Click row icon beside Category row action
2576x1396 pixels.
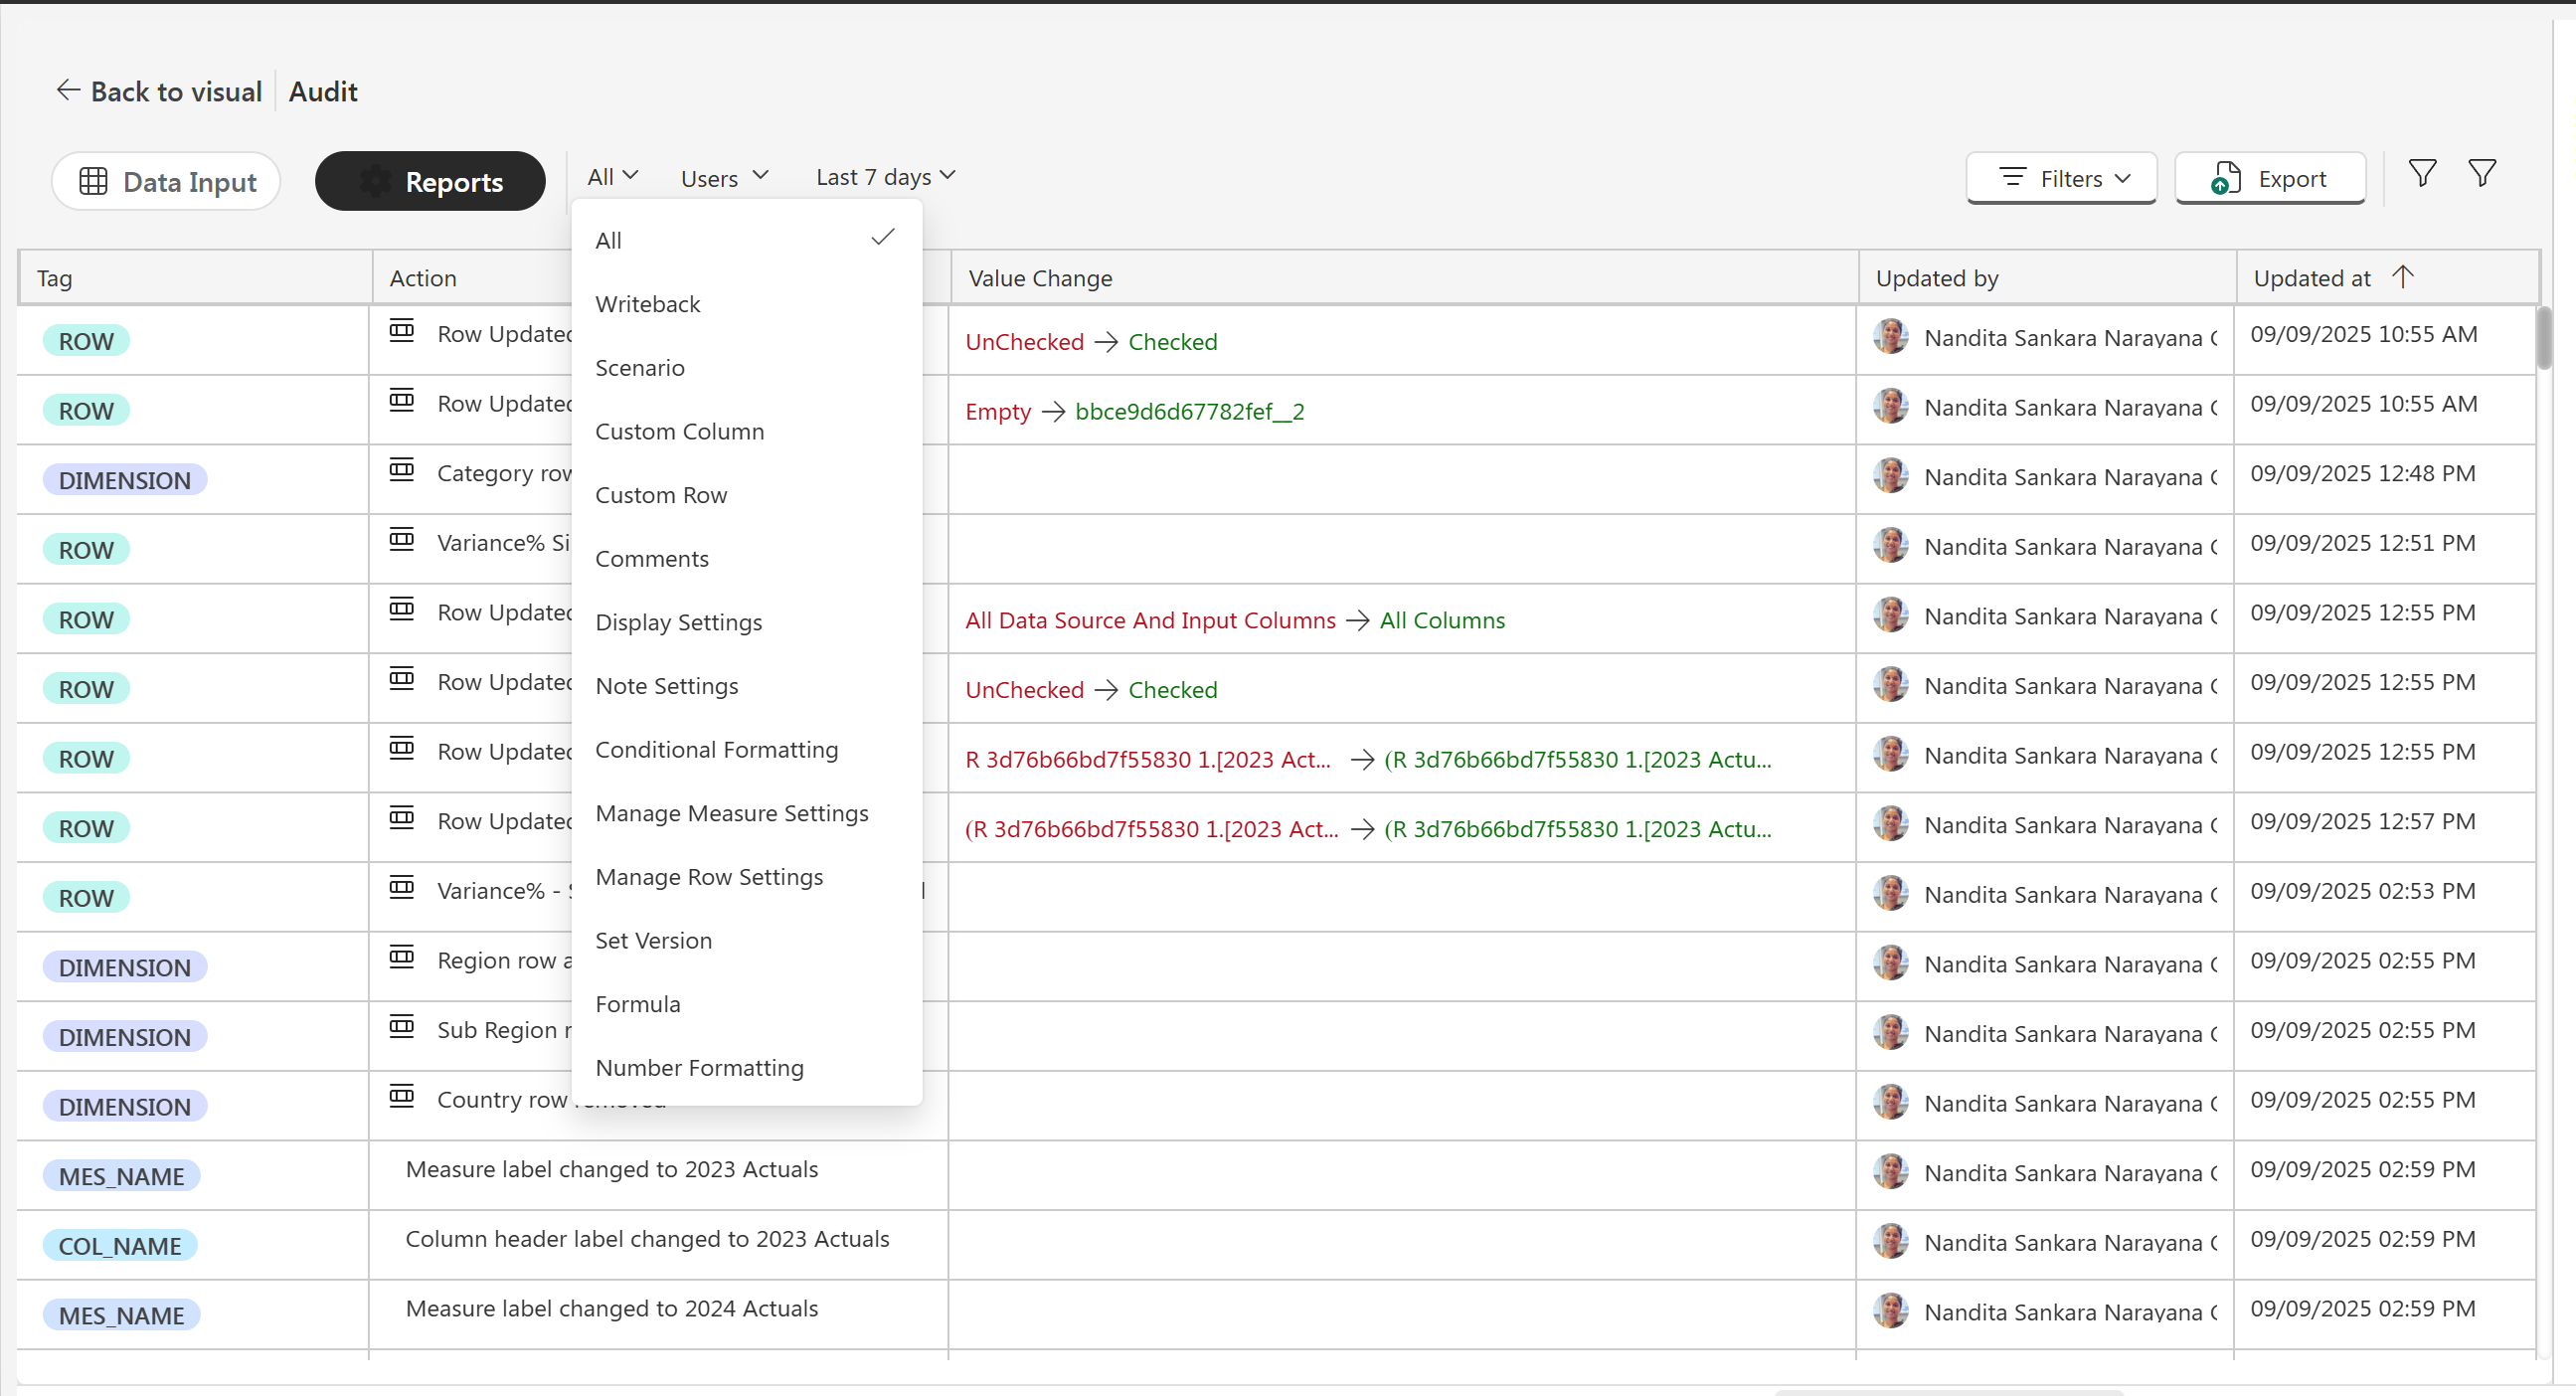[402, 470]
